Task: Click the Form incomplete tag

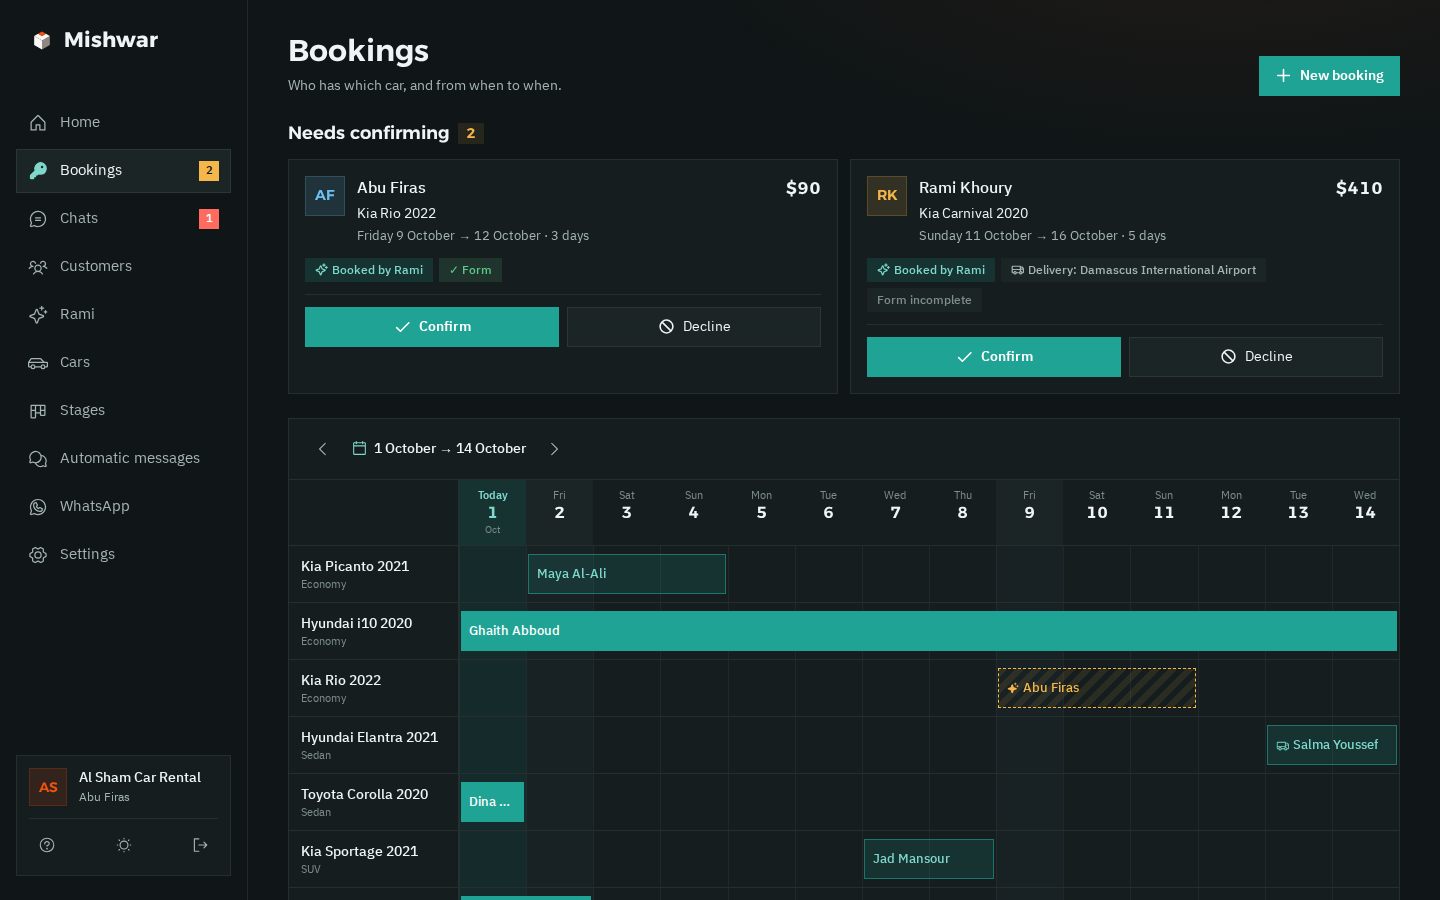Action: pos(924,300)
